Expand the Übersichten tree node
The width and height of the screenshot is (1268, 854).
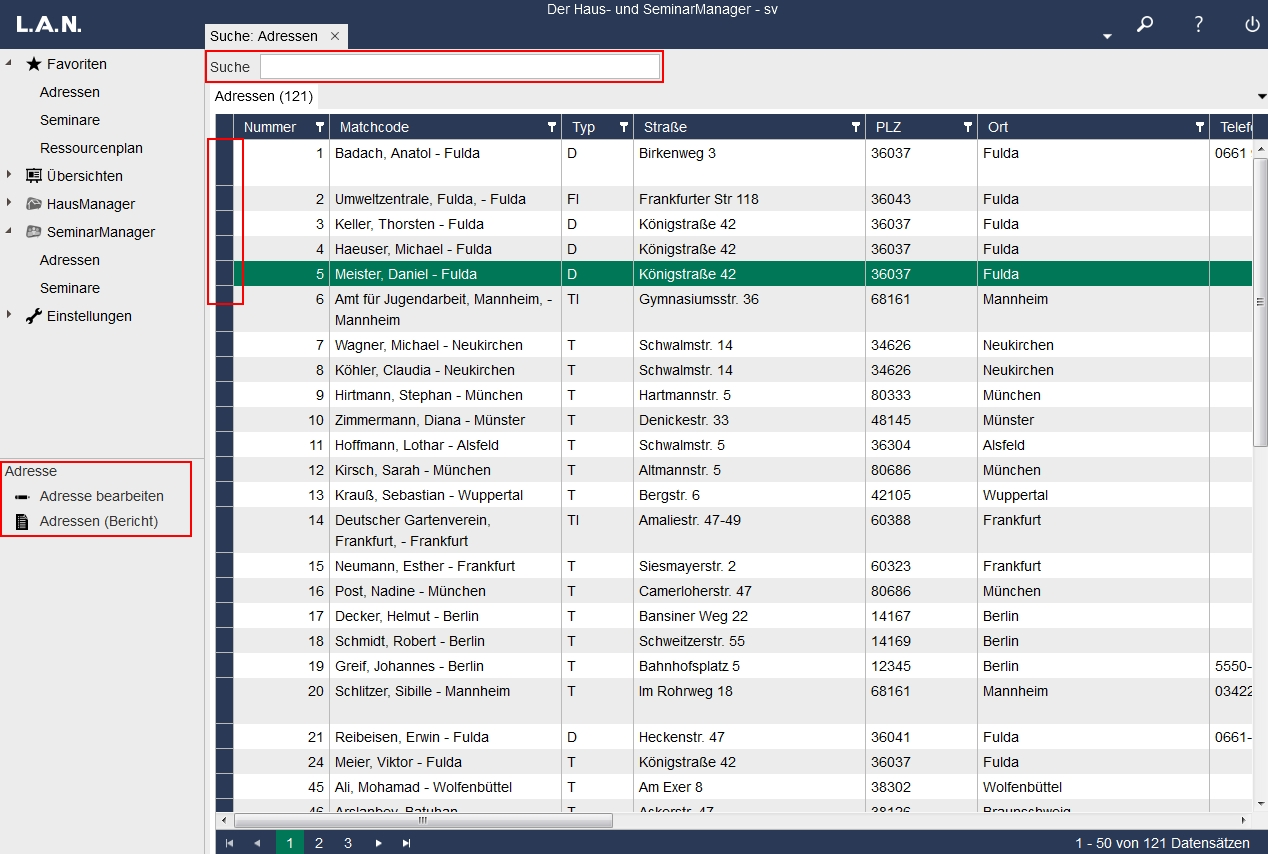click(x=9, y=175)
